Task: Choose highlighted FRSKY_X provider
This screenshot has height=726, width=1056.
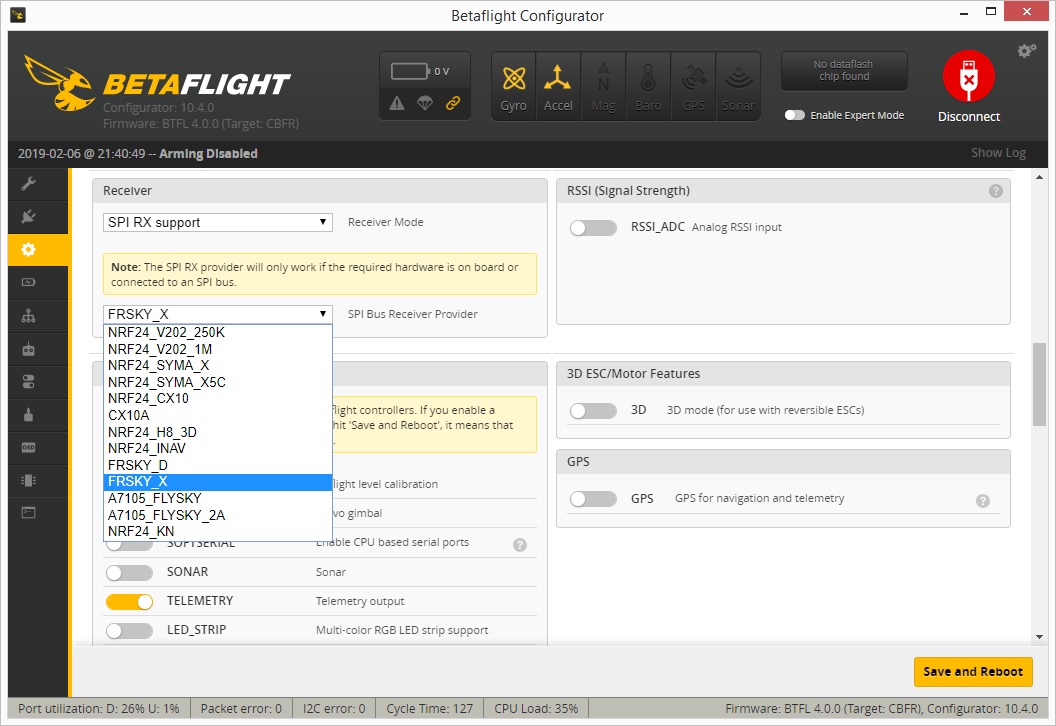Action: (218, 482)
